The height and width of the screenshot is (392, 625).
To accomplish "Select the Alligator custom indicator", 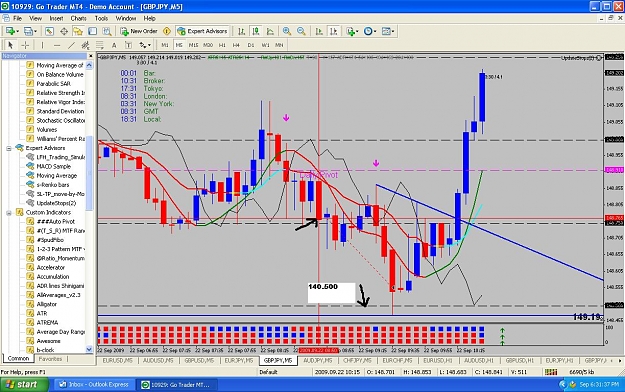I will [47, 304].
